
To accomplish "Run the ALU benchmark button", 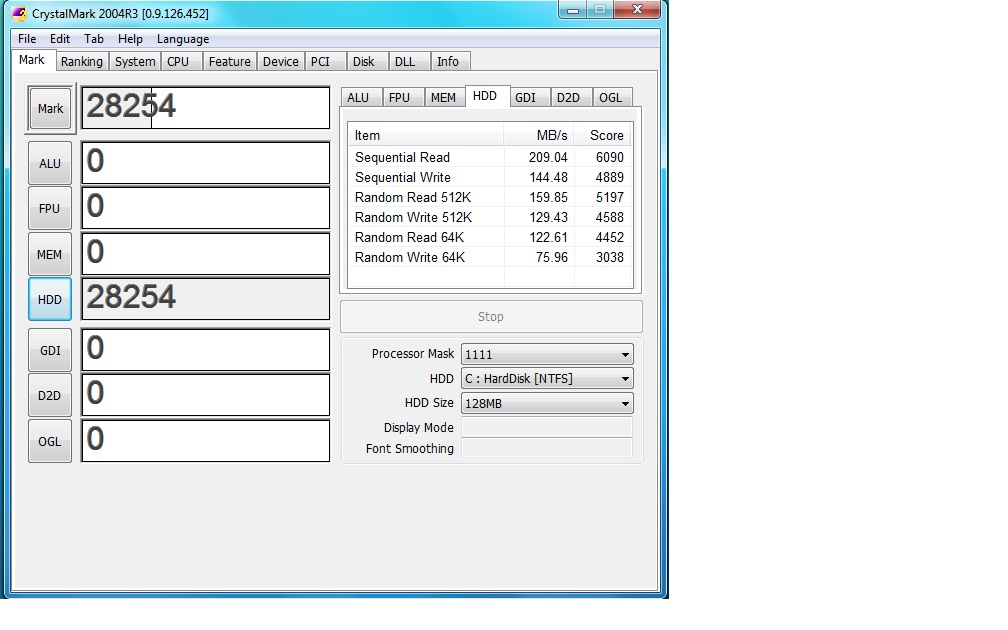I will 50,164.
